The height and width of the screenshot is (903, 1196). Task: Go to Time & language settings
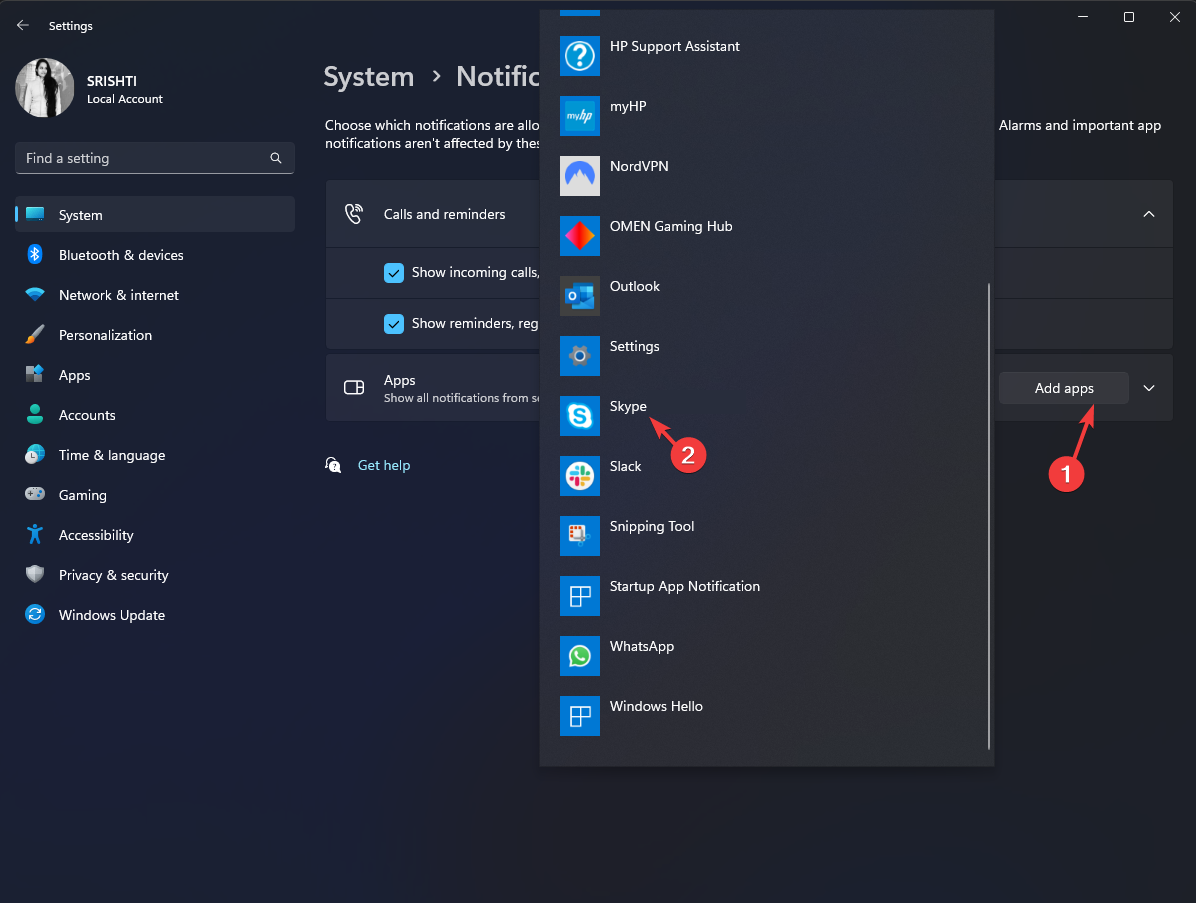[x=155, y=455]
